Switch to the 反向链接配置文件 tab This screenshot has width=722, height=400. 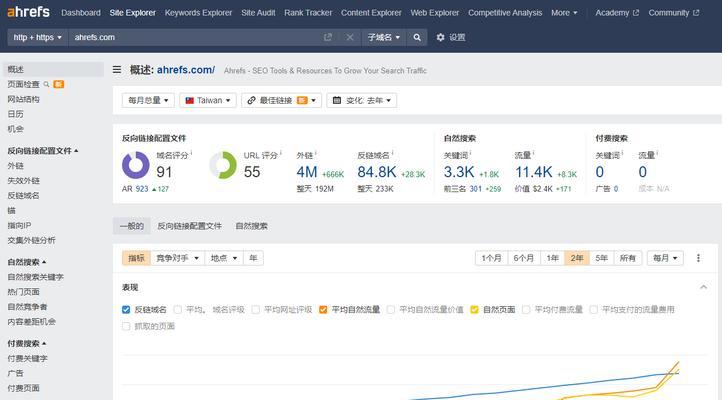click(189, 226)
